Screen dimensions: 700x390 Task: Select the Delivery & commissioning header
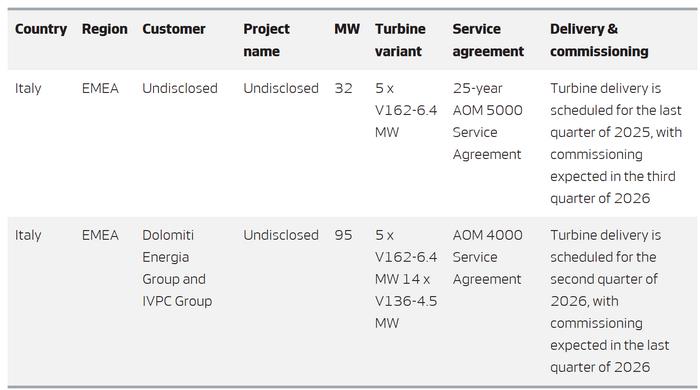point(599,40)
